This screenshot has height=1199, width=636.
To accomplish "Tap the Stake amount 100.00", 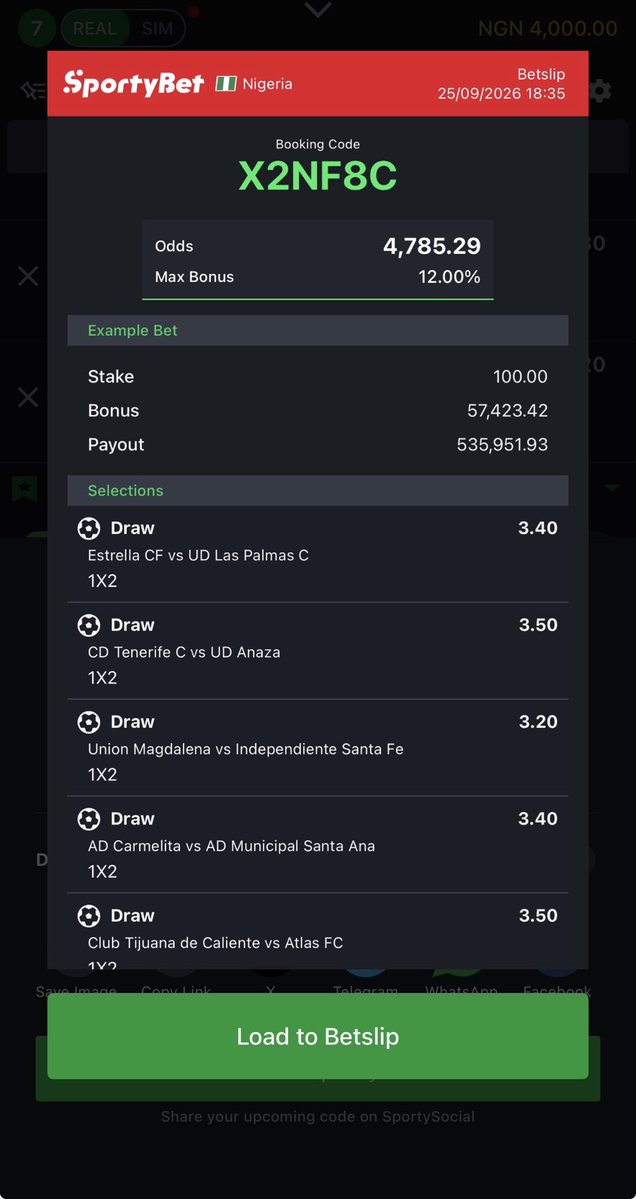I will pos(521,377).
